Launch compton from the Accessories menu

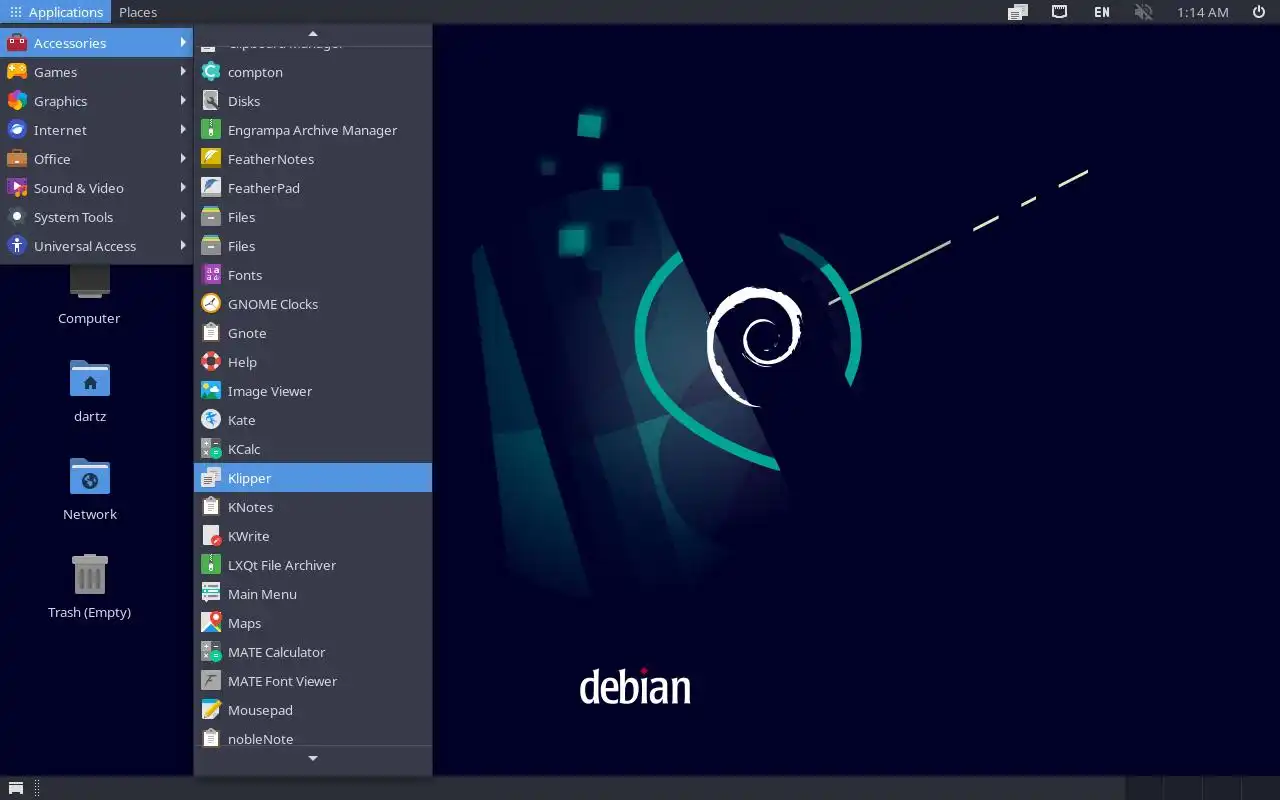click(313, 72)
